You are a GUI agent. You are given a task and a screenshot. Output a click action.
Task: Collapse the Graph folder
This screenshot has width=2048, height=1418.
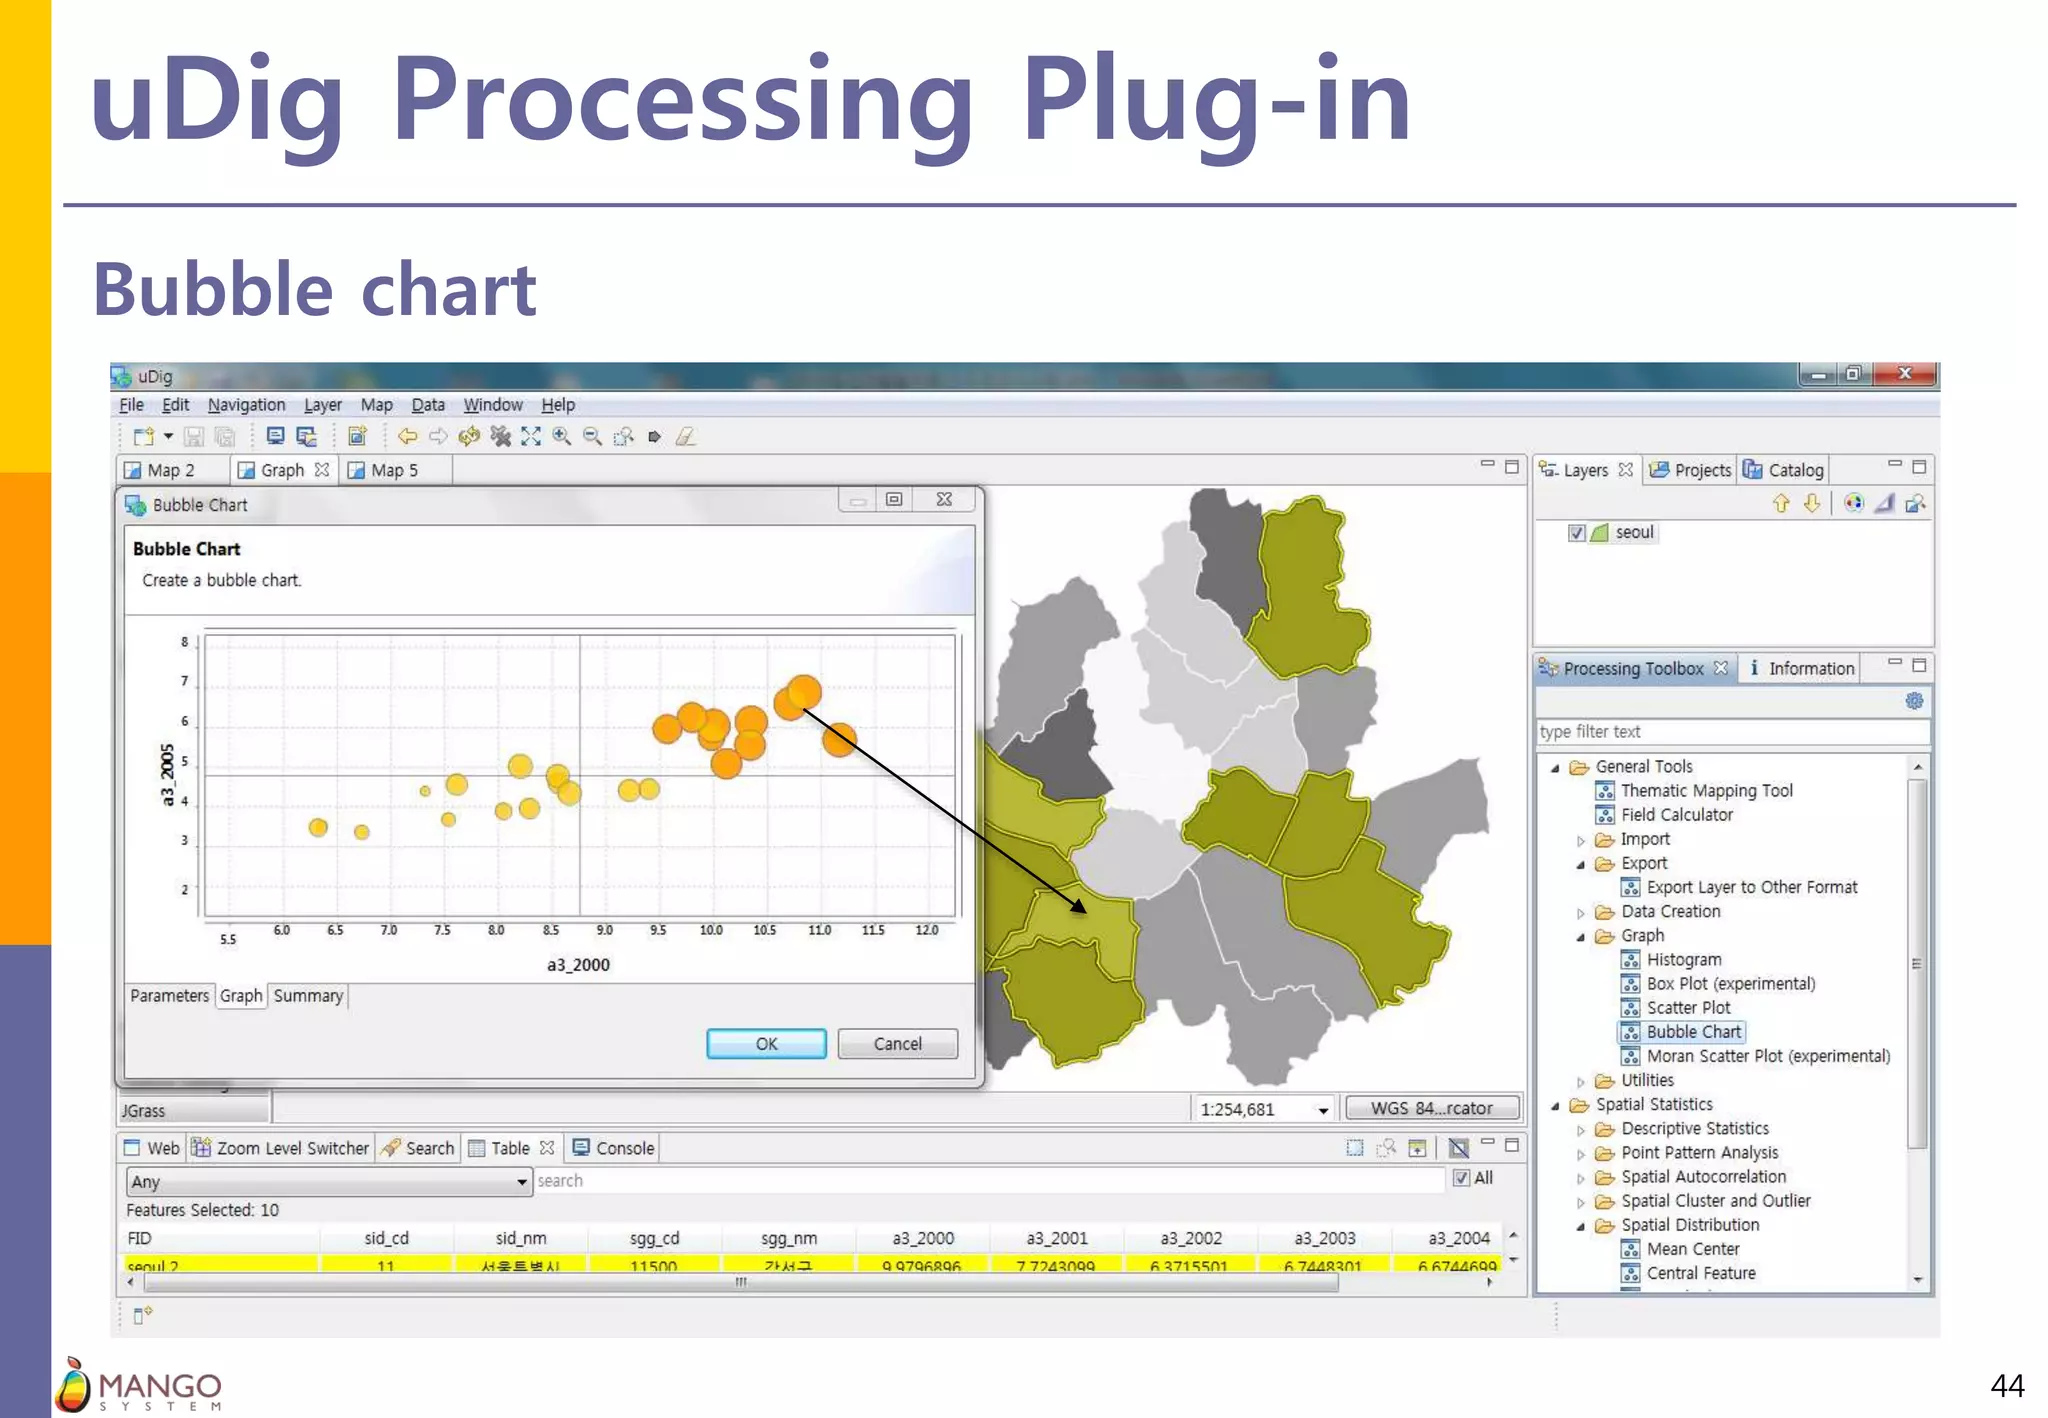tap(1581, 937)
